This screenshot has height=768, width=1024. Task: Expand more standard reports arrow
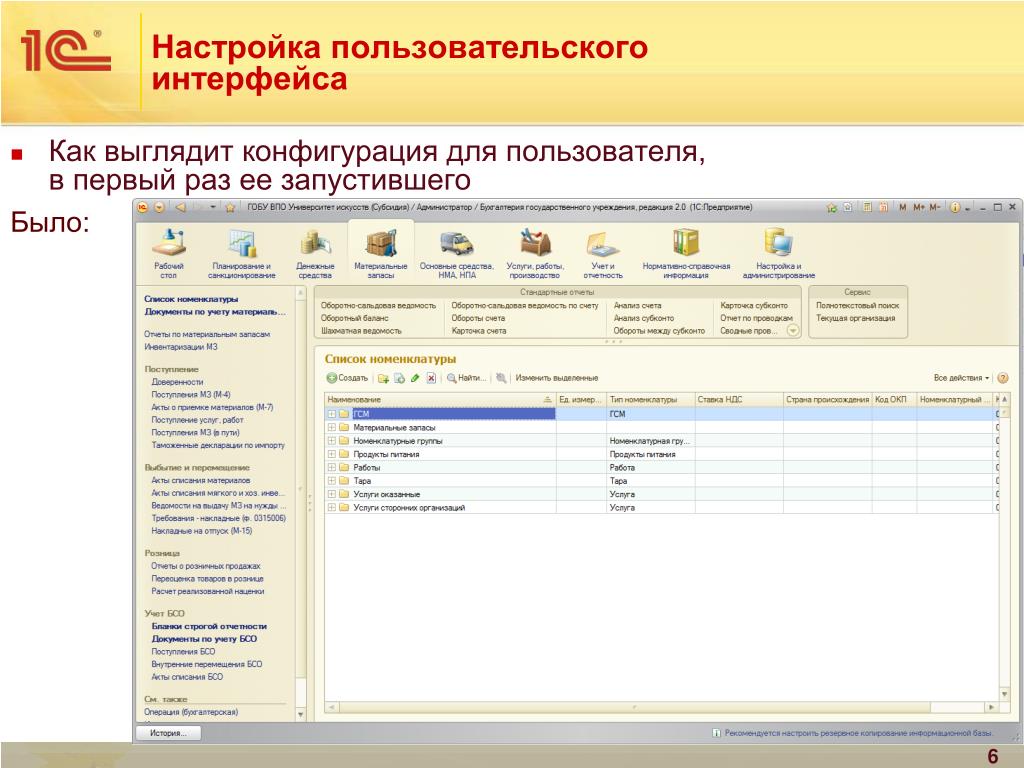(x=792, y=331)
